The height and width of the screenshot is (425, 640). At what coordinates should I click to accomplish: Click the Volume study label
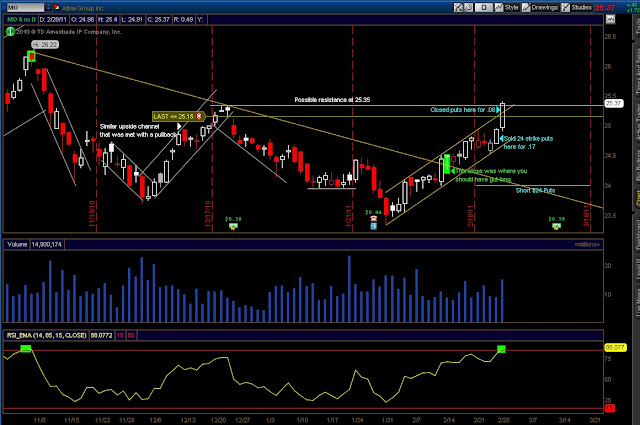17,245
